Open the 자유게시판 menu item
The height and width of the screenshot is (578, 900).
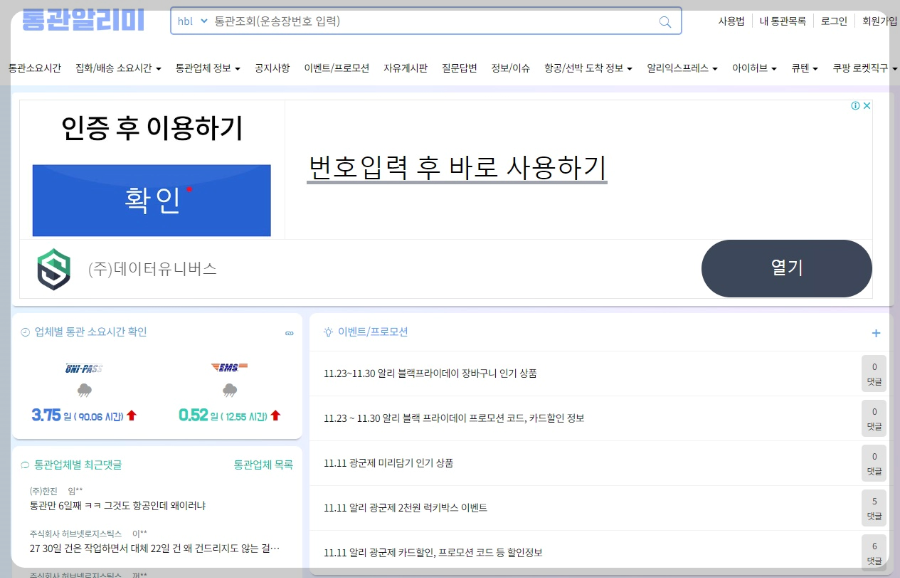[x=405, y=68]
